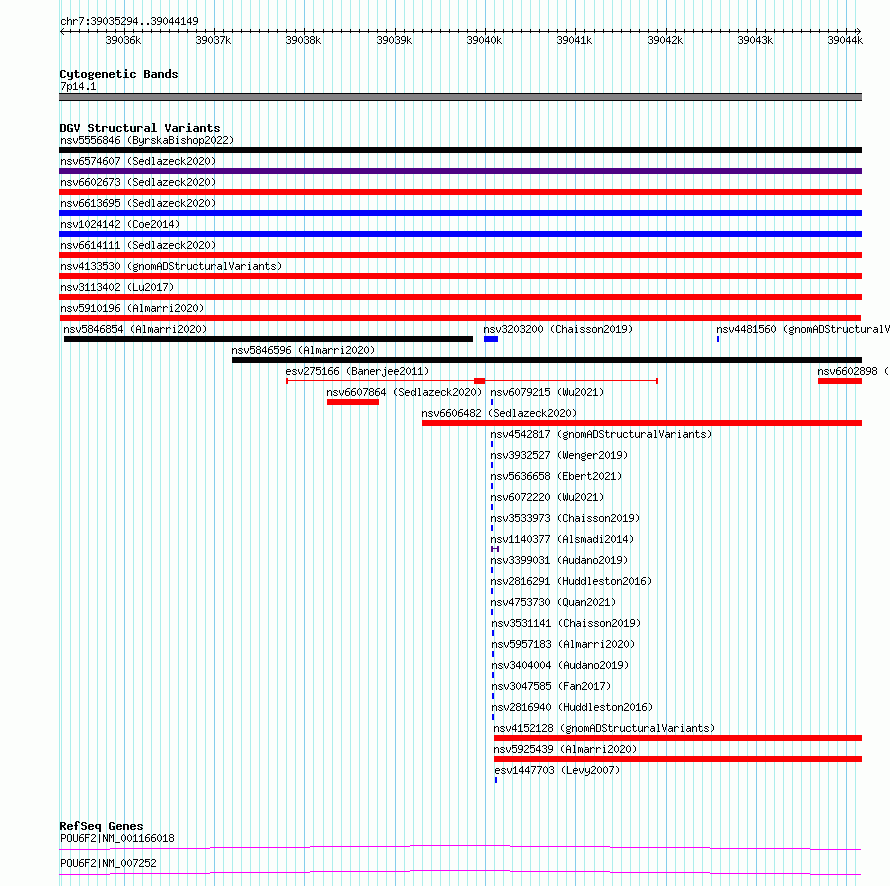The height and width of the screenshot is (886, 890).
Task: Click nsv3399031 (Audano2019) label
Action: [559, 560]
